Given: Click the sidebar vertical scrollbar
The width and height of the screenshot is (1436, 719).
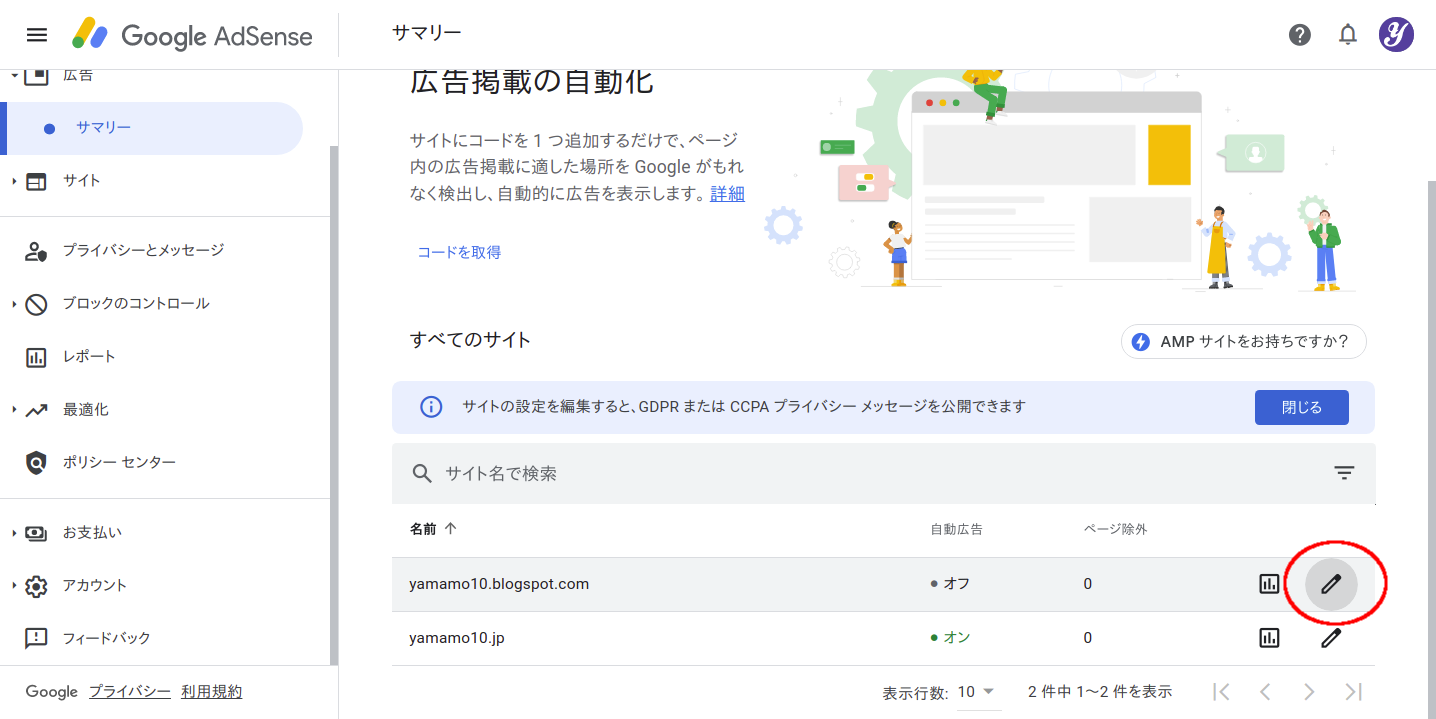Looking at the screenshot, I should tap(334, 405).
